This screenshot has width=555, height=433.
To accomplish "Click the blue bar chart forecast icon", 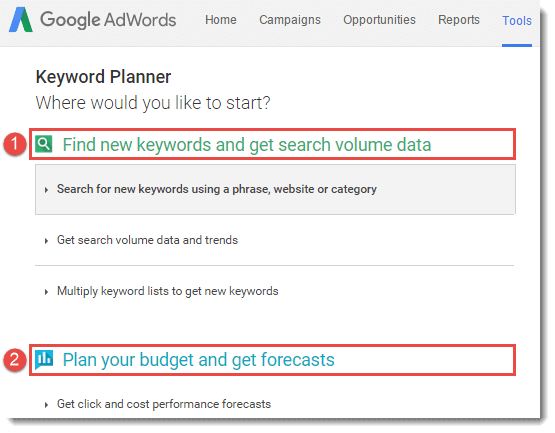I will pos(44,359).
